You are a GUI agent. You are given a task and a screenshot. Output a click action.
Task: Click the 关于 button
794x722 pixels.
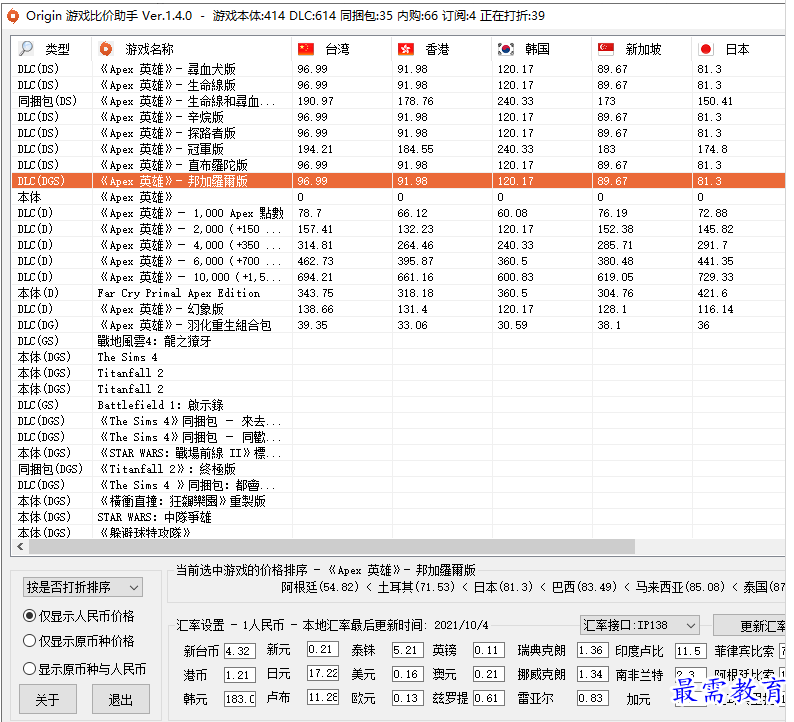[x=48, y=699]
